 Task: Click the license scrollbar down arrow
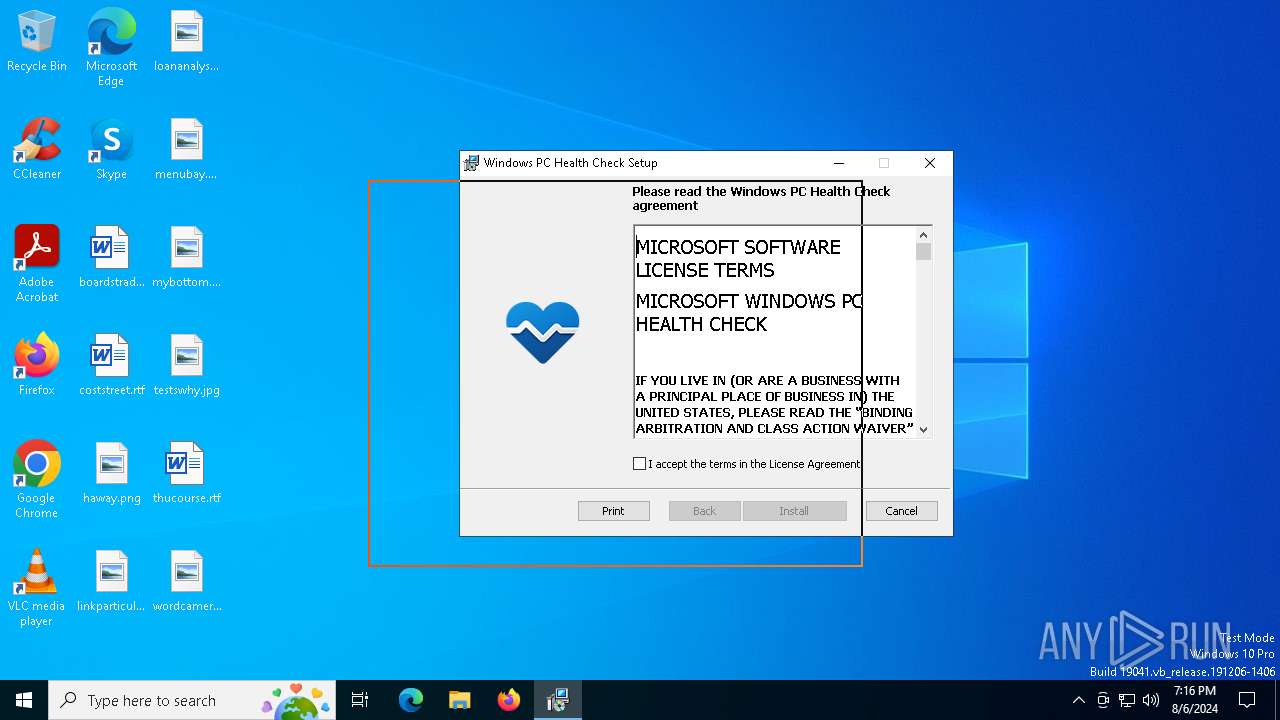click(x=923, y=429)
